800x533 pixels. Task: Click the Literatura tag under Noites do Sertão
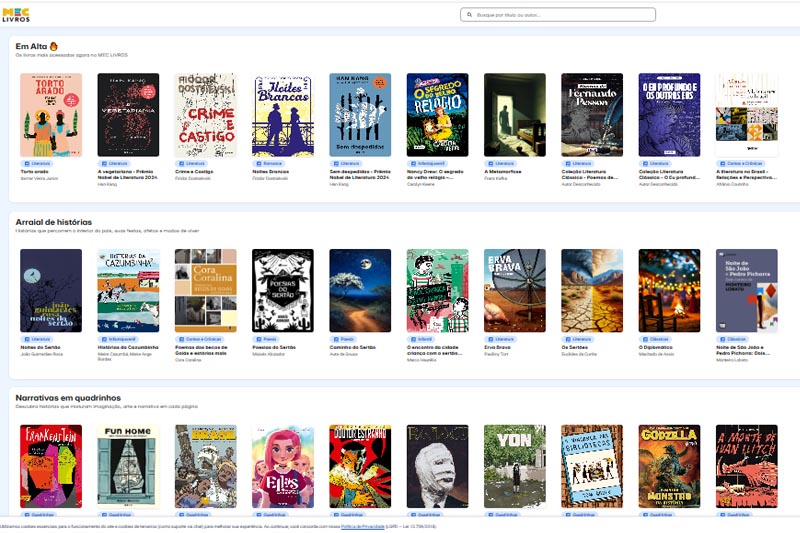tap(37, 339)
